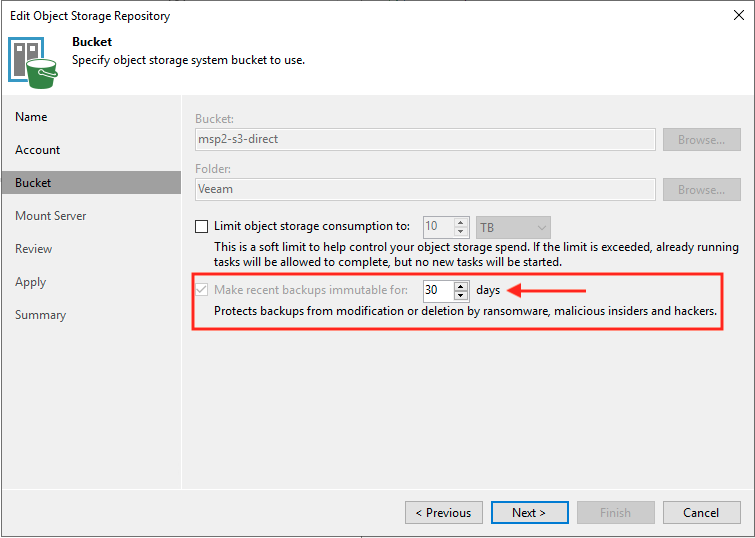Decrease immutable days with down arrow

[461, 295]
